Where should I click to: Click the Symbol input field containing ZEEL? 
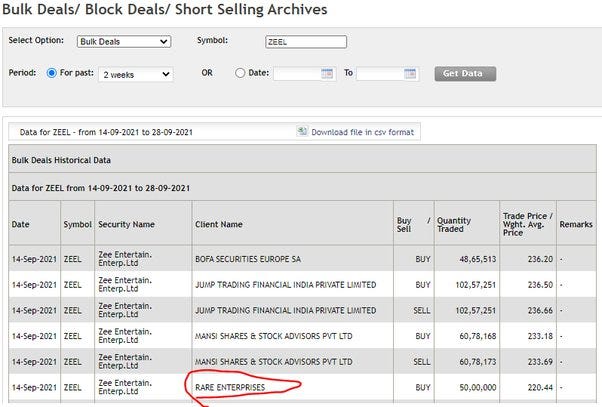click(306, 42)
